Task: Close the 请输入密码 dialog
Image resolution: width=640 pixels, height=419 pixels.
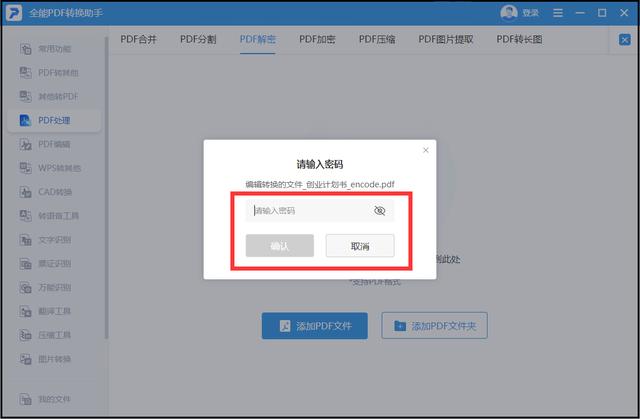Action: tap(426, 150)
